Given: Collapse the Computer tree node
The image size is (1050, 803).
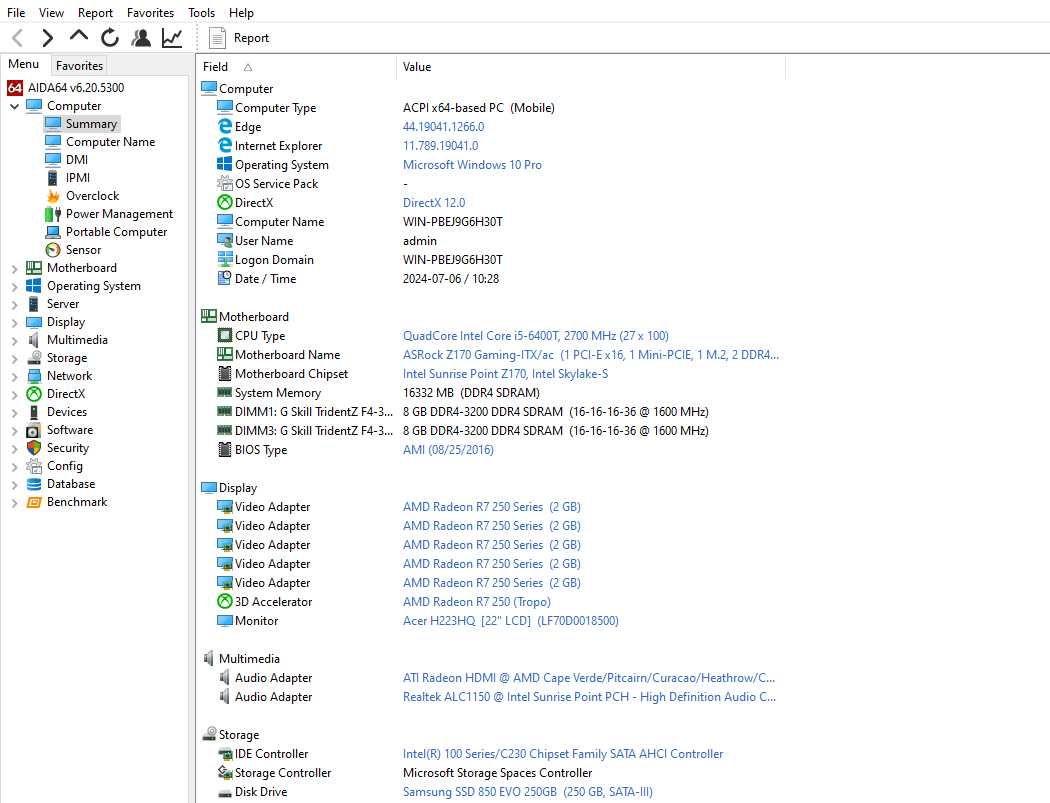Looking at the screenshot, I should click(14, 106).
